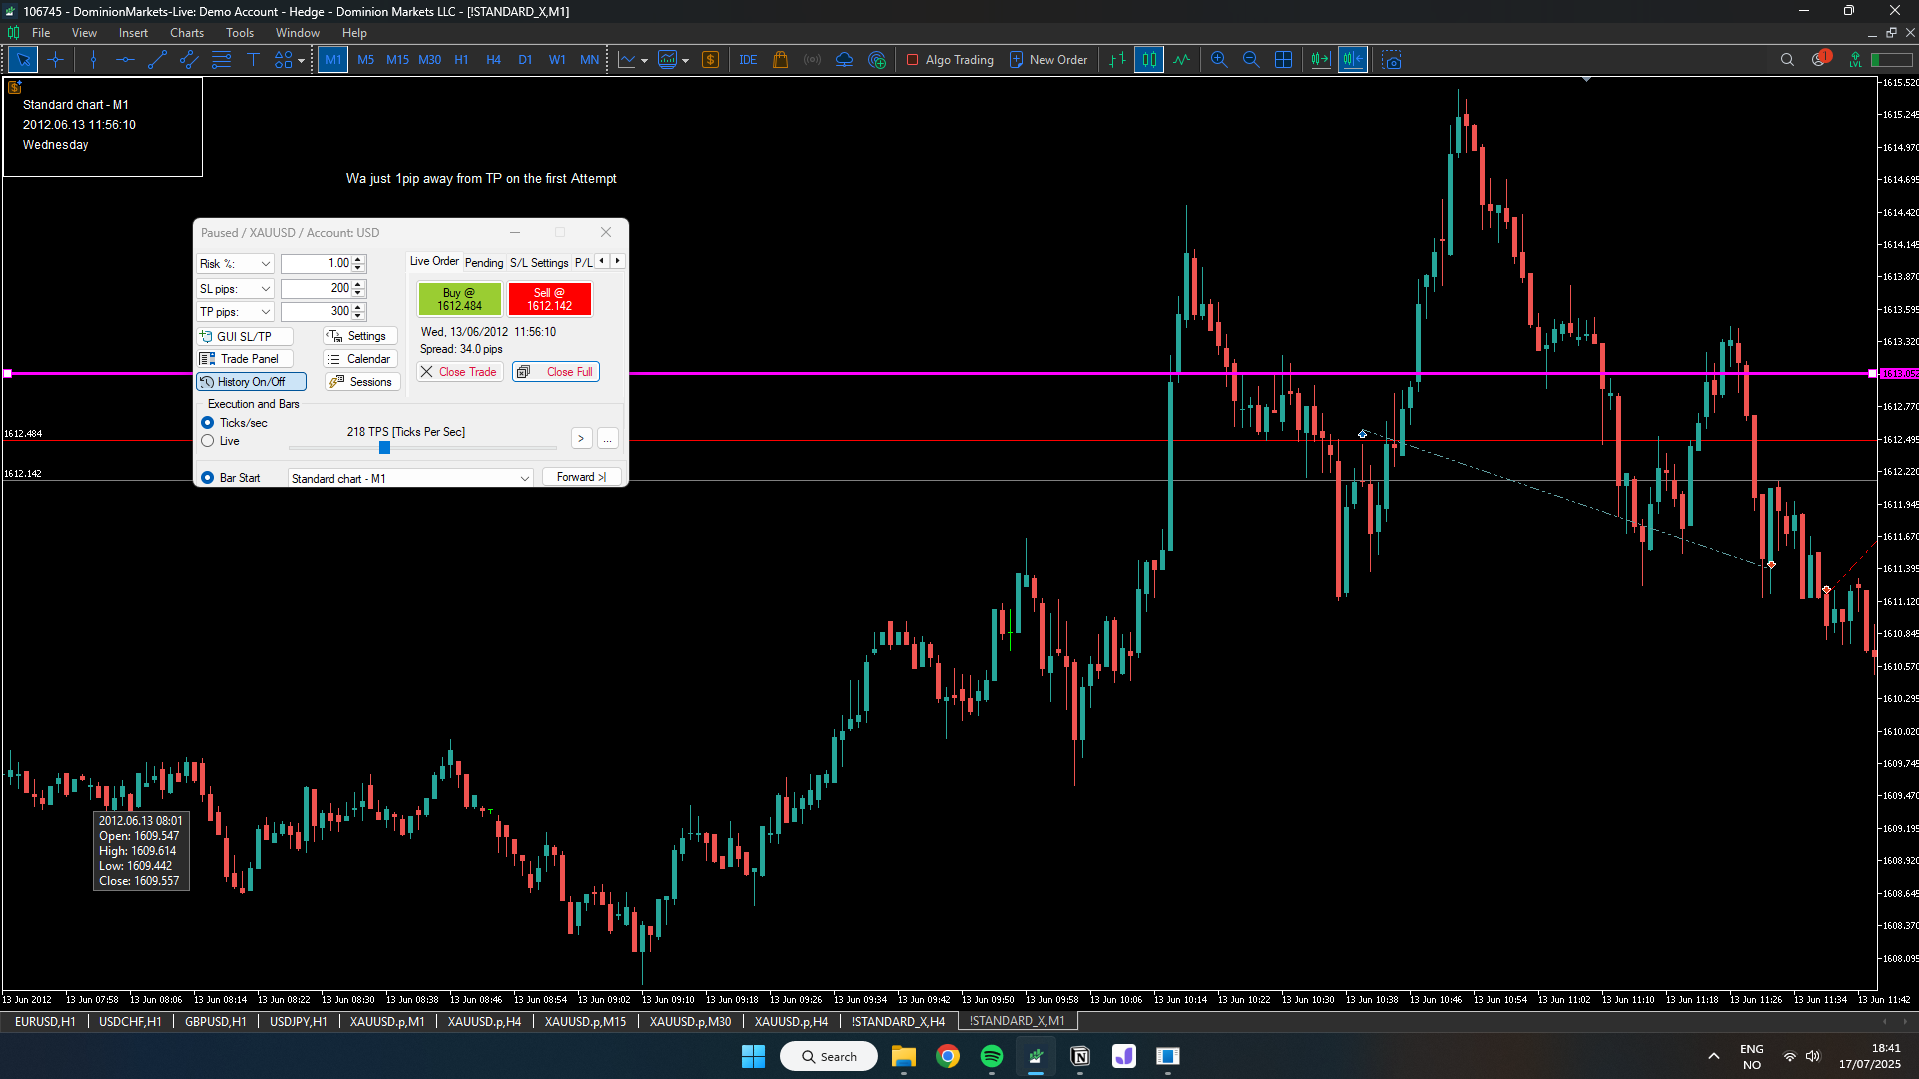Choose the horizontal line drawing tool
This screenshot has width=1919, height=1079.
125,60
